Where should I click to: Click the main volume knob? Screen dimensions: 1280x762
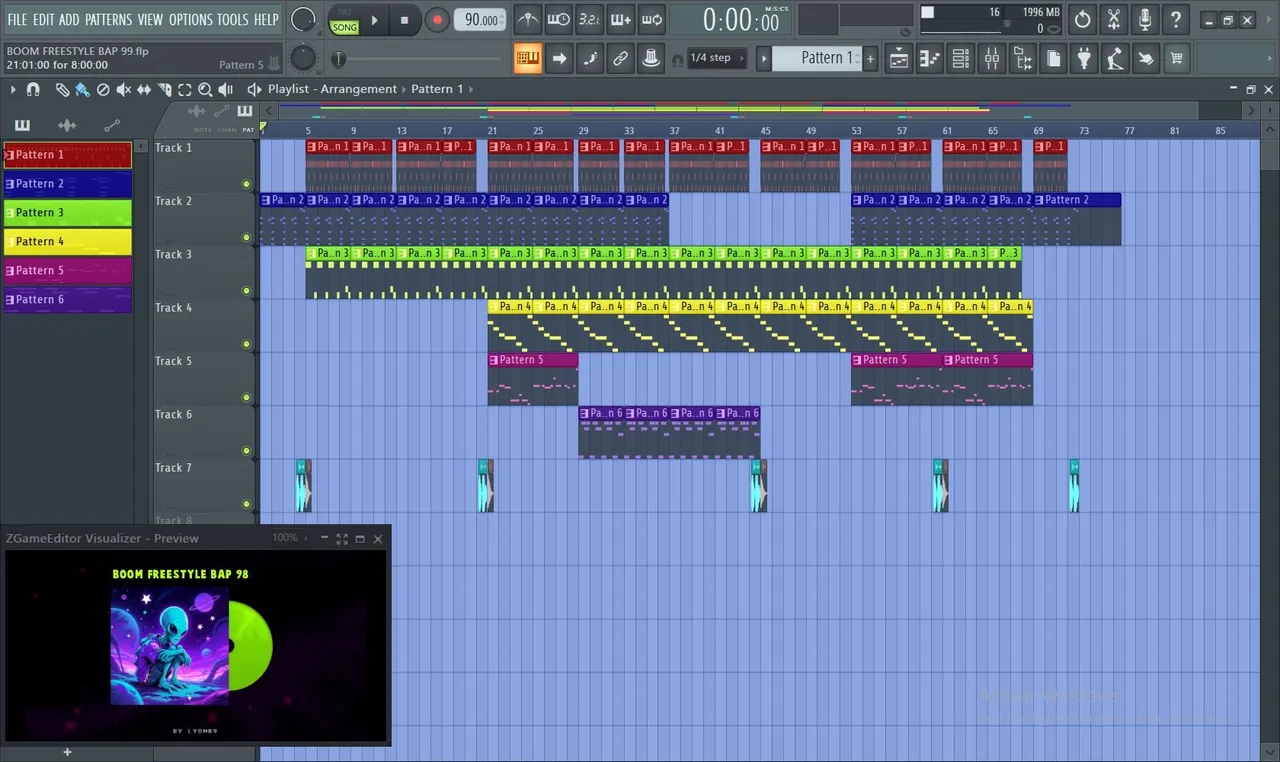303,19
